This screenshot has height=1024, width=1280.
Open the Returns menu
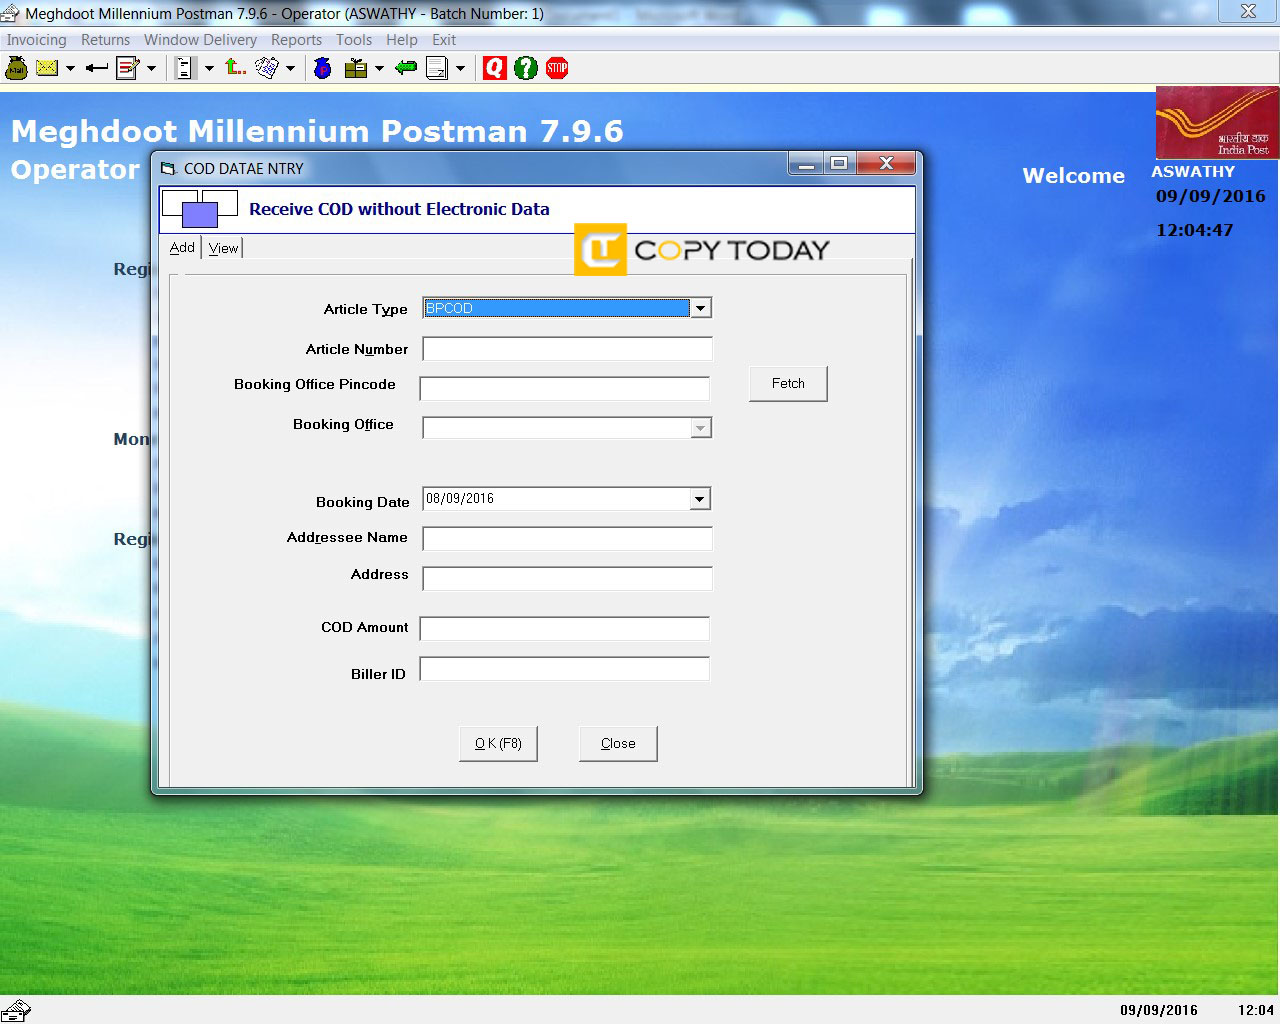coord(105,40)
